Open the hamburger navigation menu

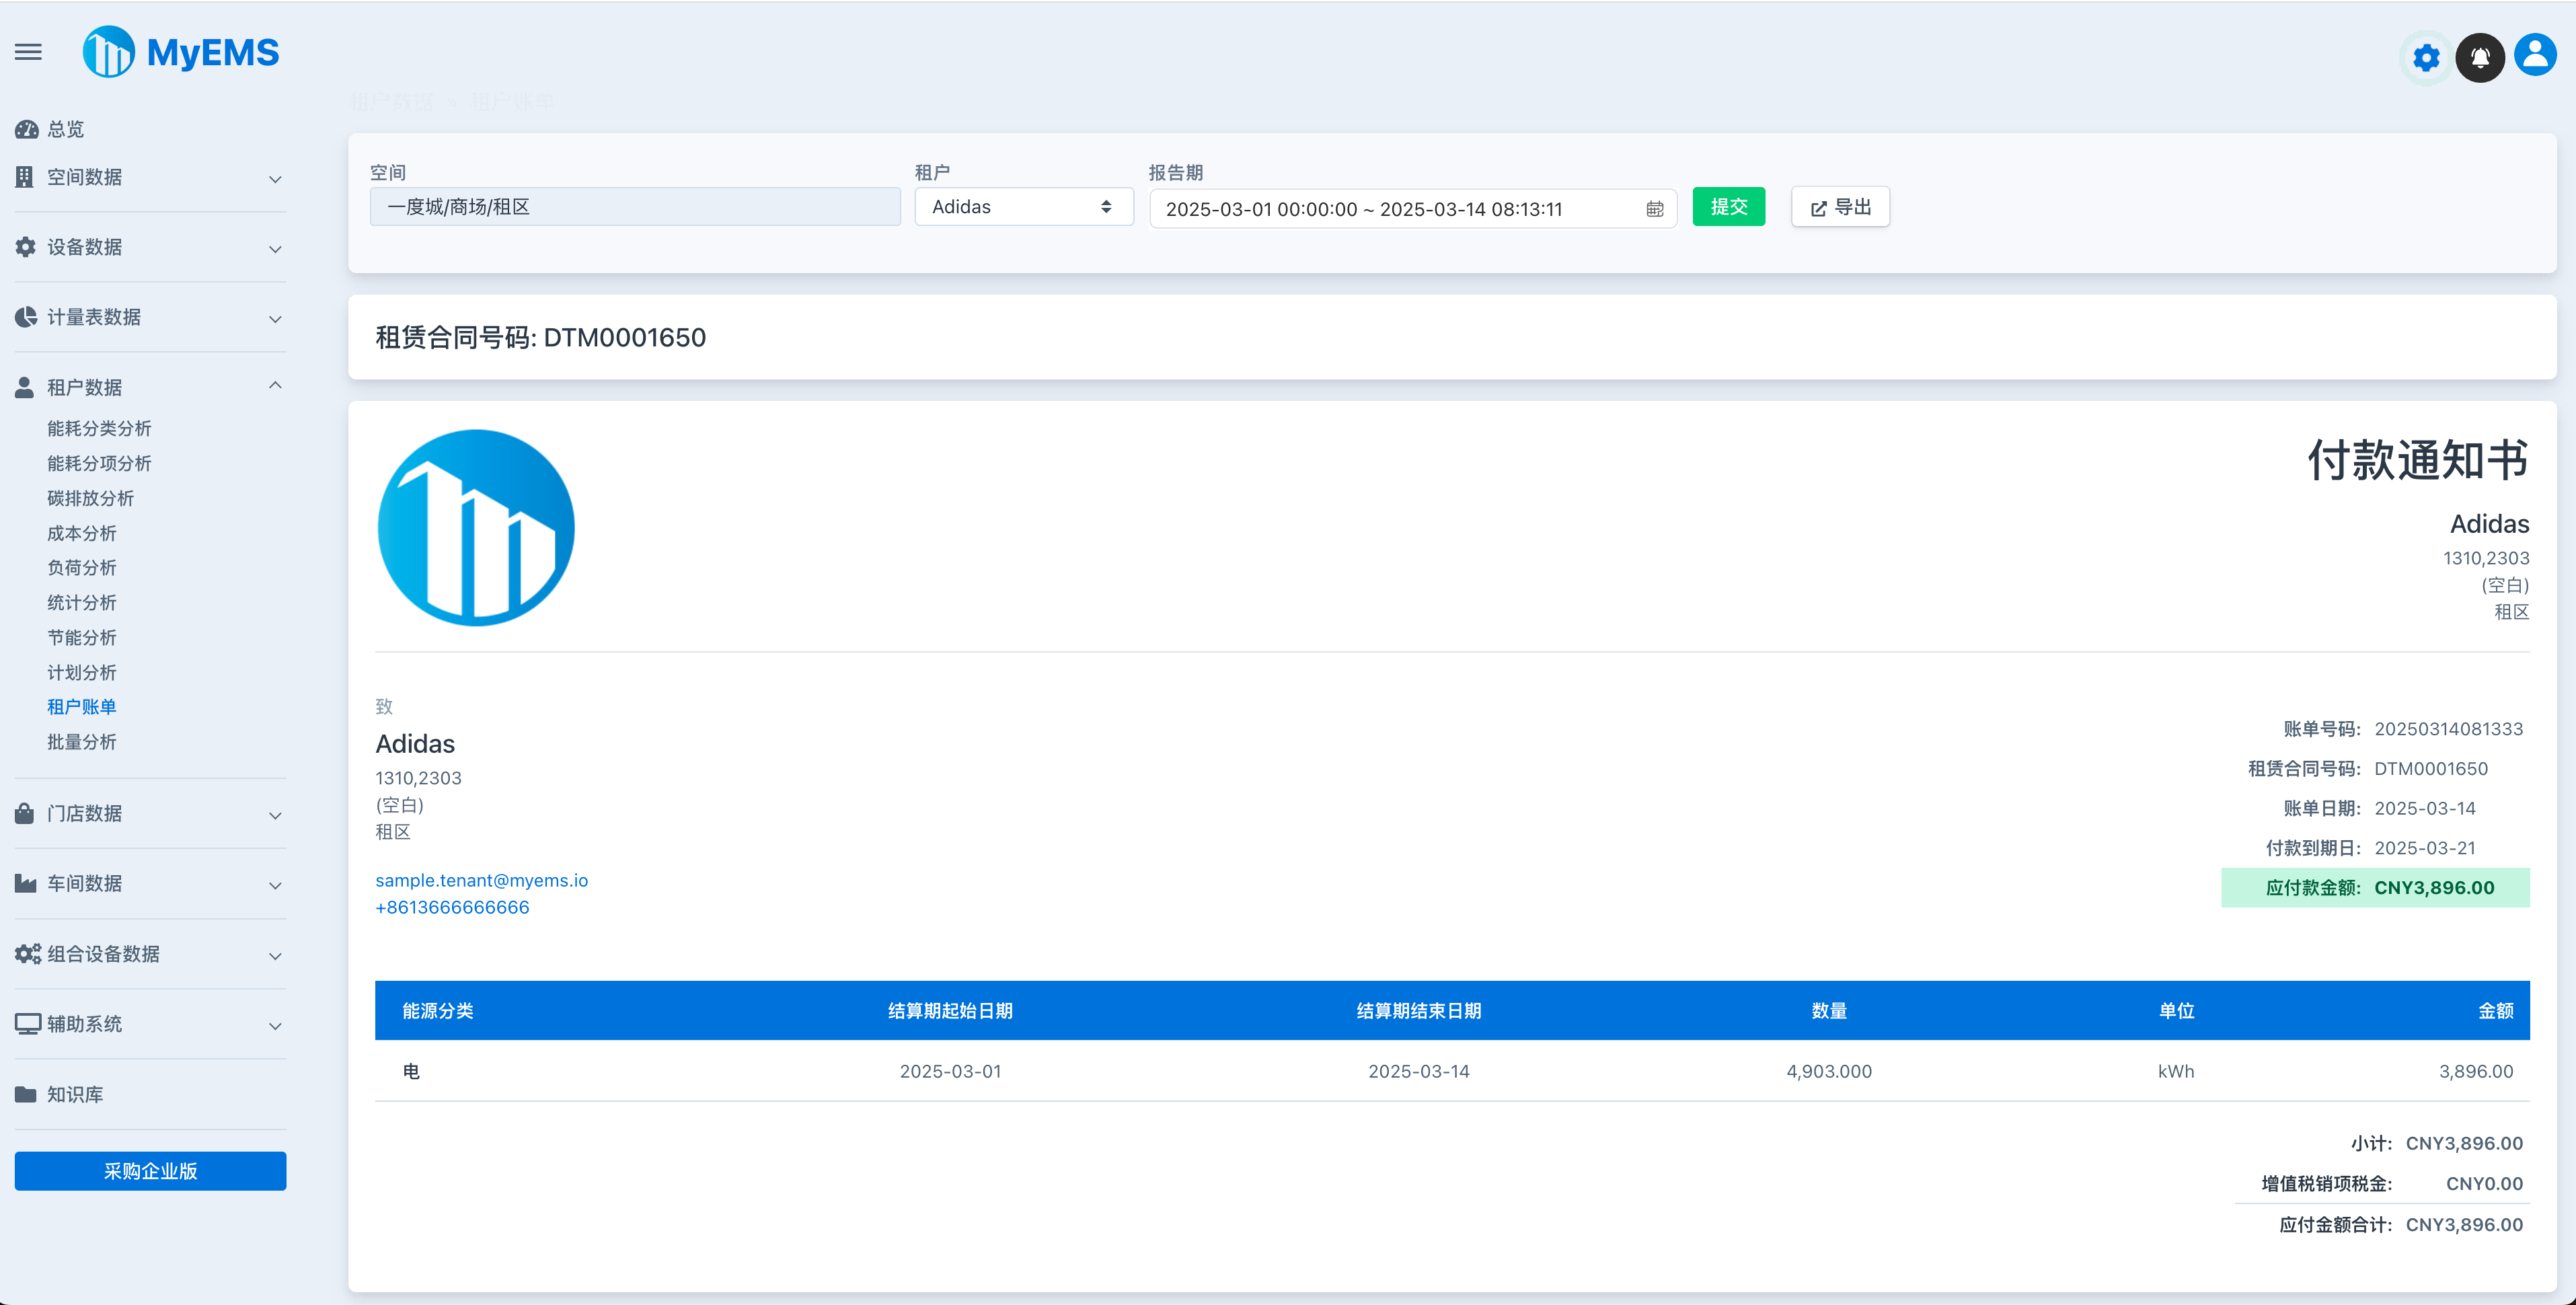(27, 52)
